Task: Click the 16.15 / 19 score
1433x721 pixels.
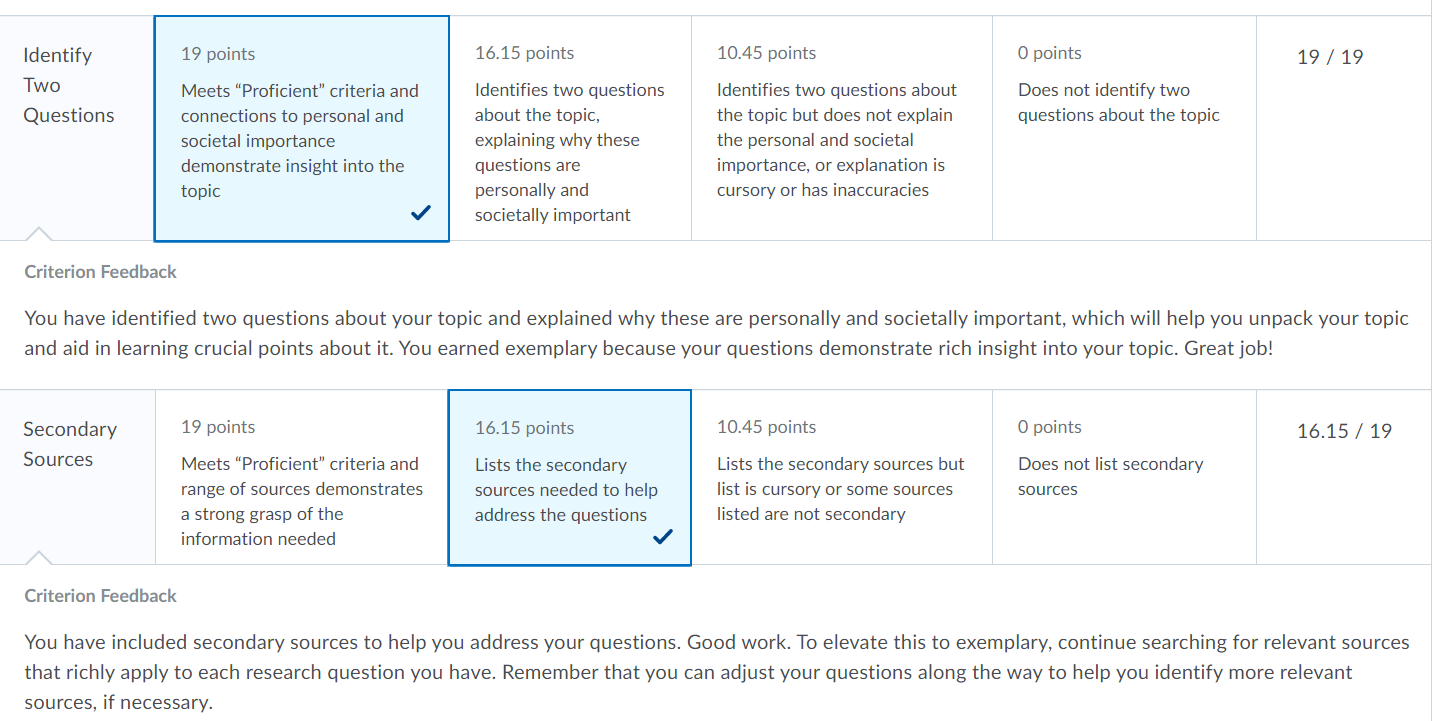Action: pos(1343,431)
